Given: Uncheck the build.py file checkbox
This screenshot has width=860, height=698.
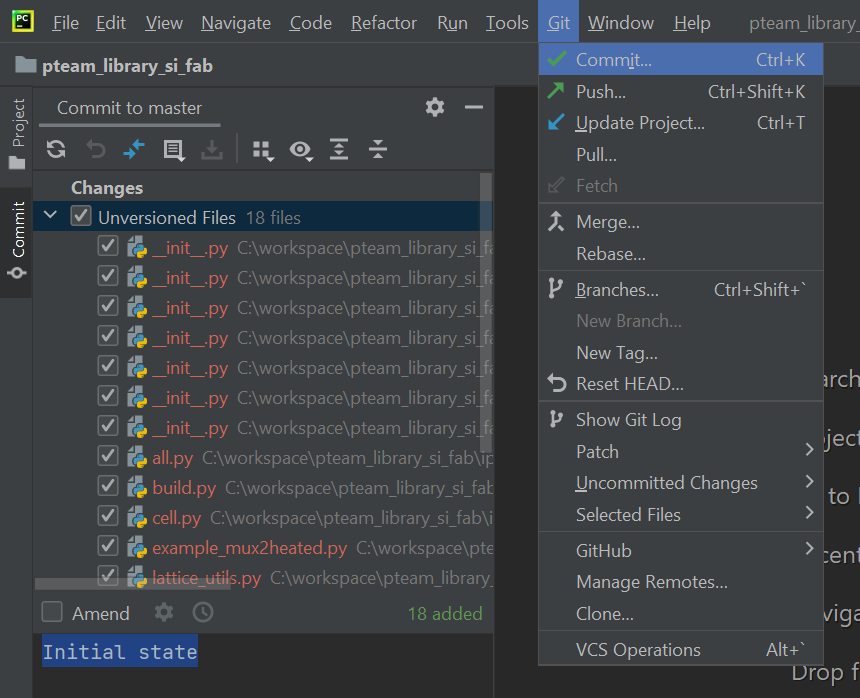Looking at the screenshot, I should 108,488.
